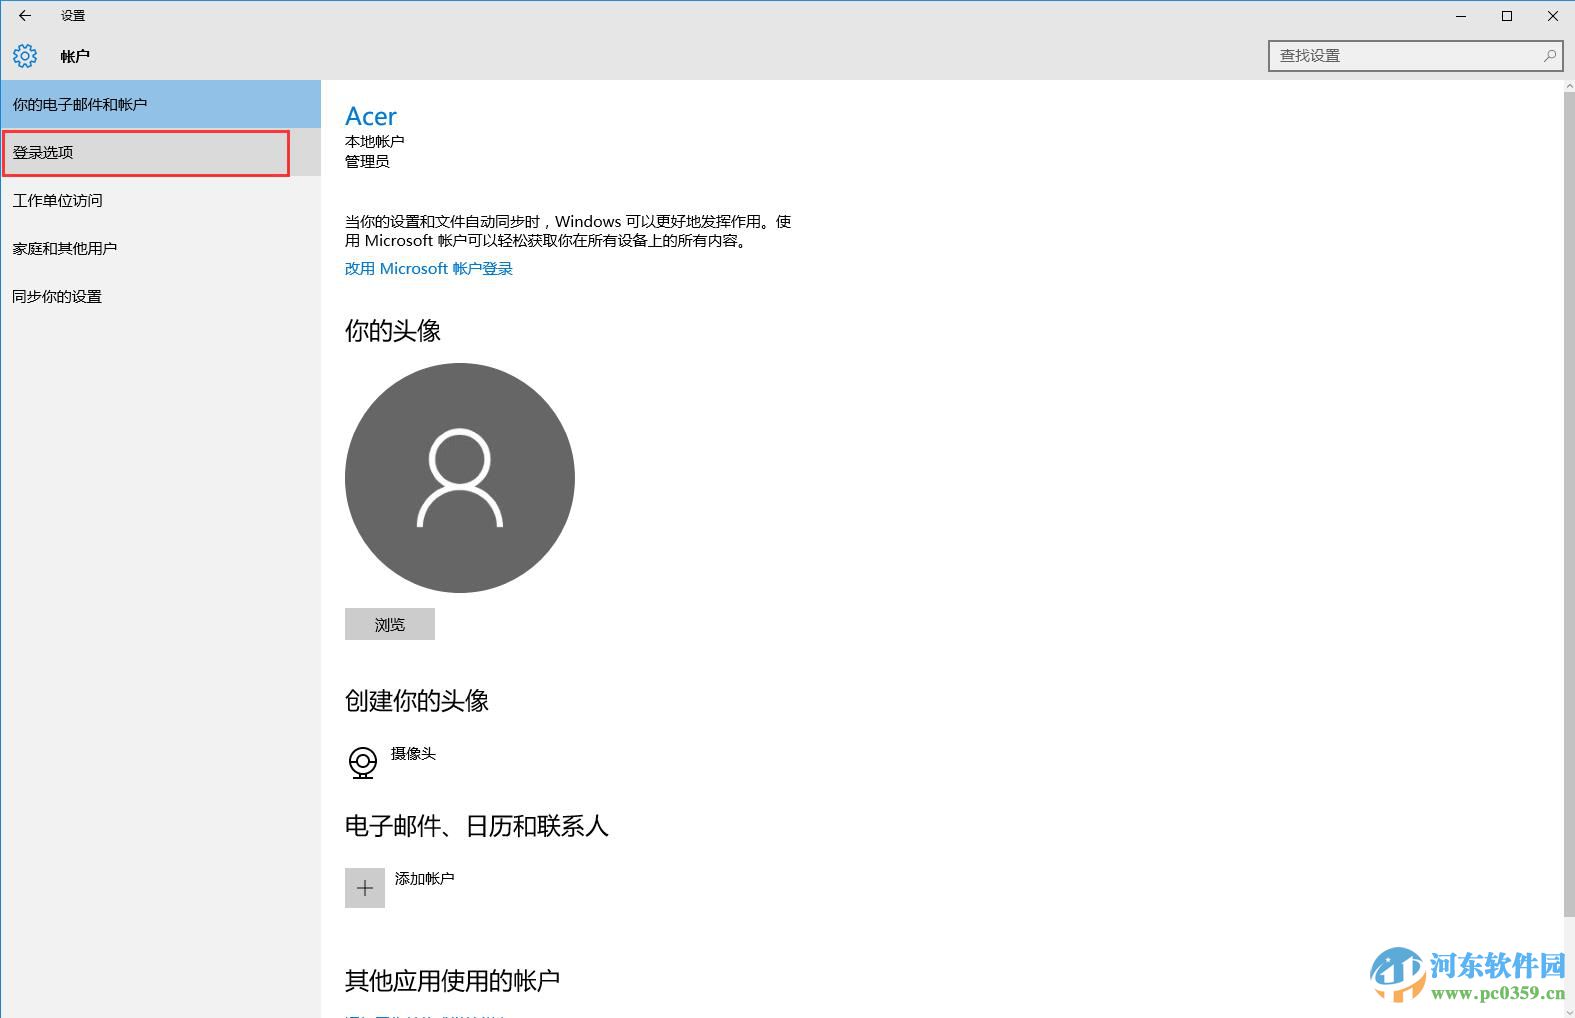Click the 摄像头 label
The image size is (1575, 1018).
[413, 753]
